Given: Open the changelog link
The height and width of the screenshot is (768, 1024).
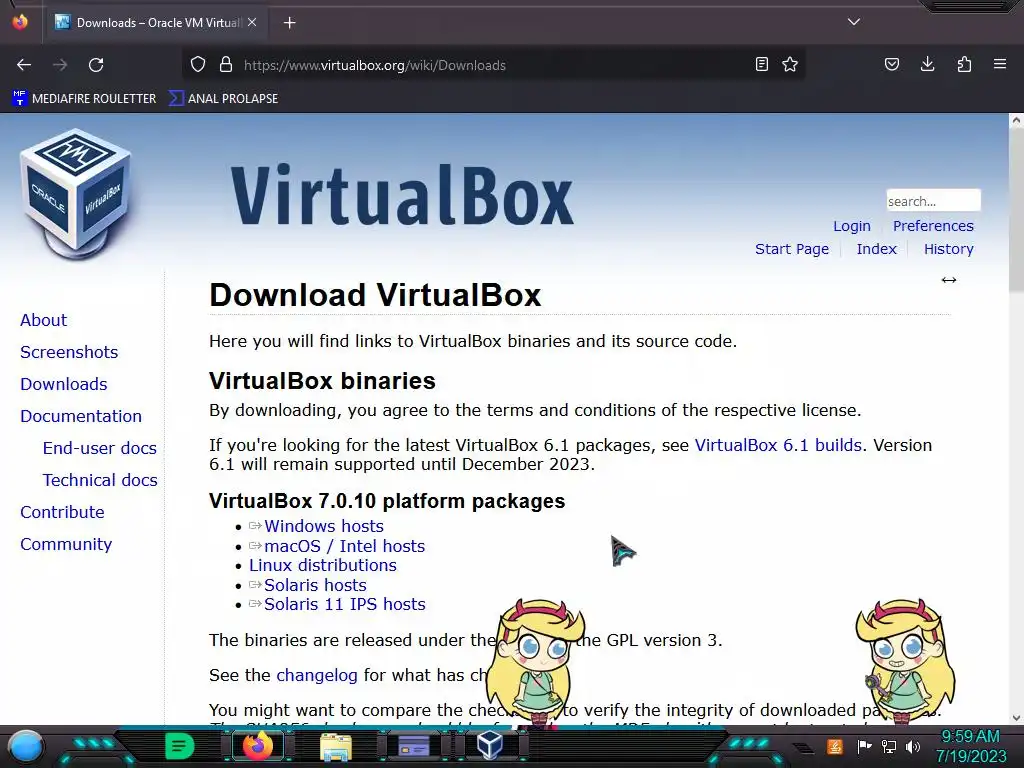Looking at the screenshot, I should pos(317,675).
